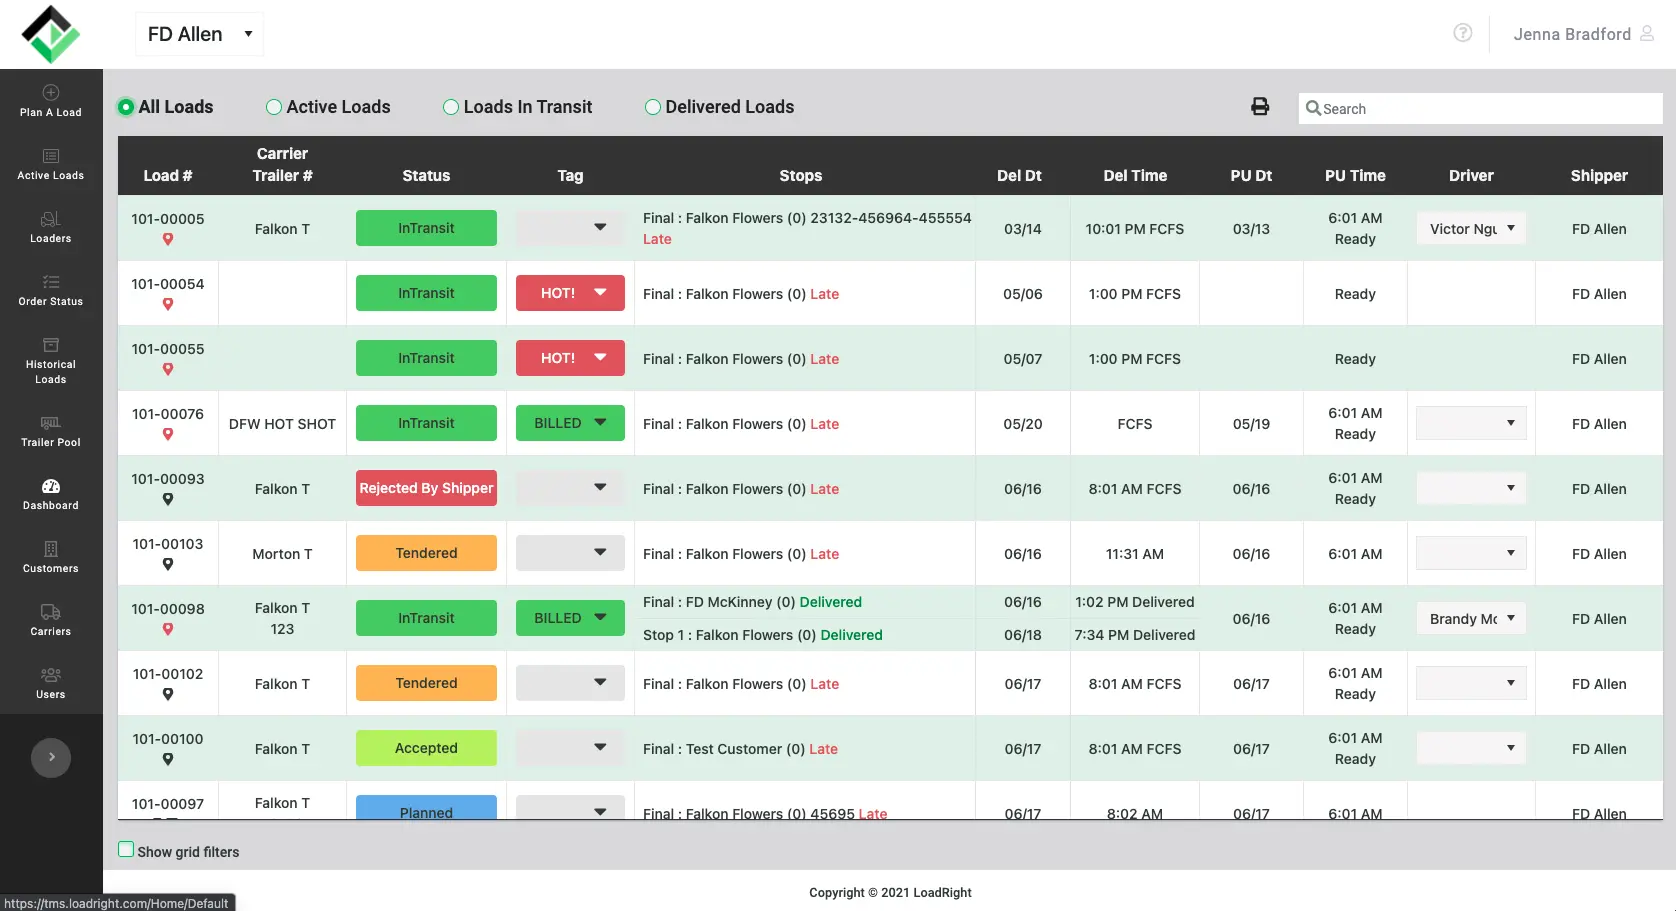Click the print icon above the grid
Screen dimensions: 1676x911
[1259, 106]
